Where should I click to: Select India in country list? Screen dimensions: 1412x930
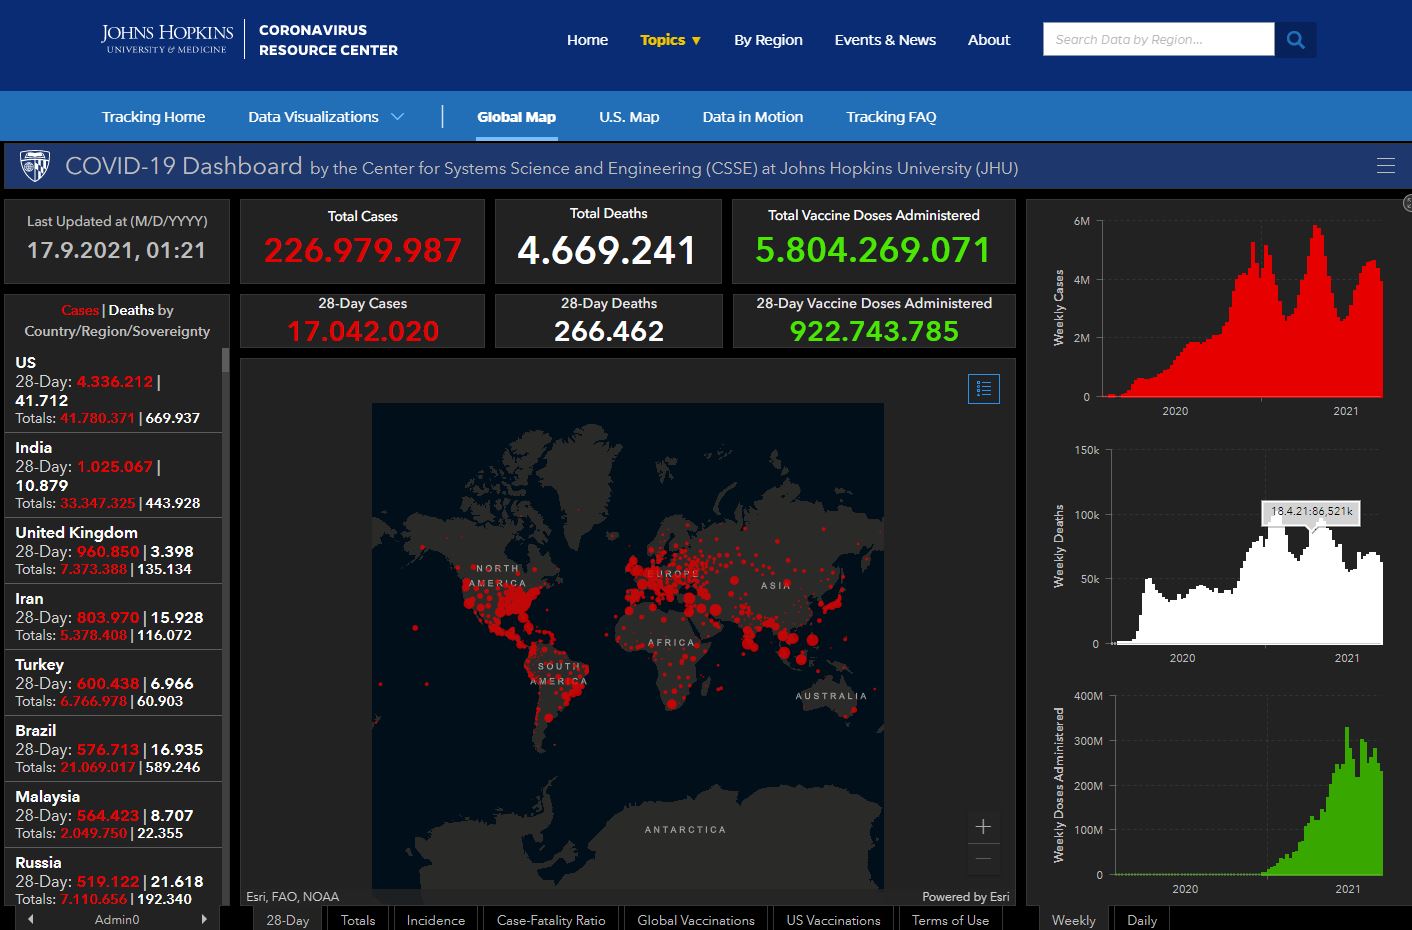tap(113, 474)
